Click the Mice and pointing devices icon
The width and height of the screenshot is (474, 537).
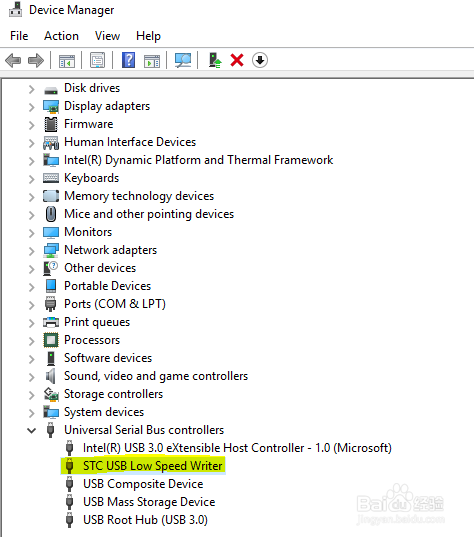coord(51,214)
